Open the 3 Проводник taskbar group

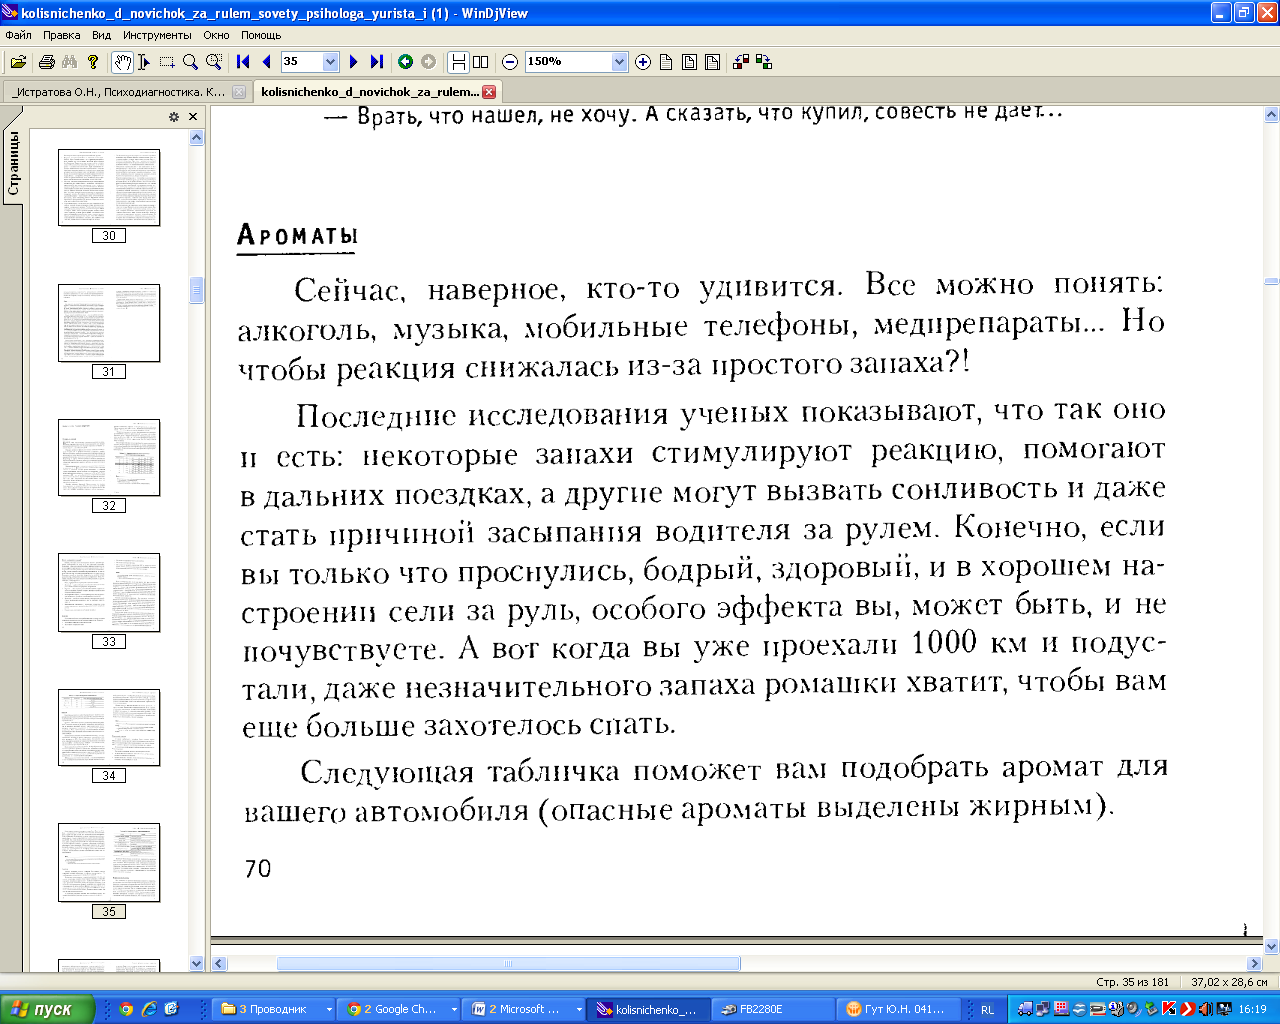274,1009
